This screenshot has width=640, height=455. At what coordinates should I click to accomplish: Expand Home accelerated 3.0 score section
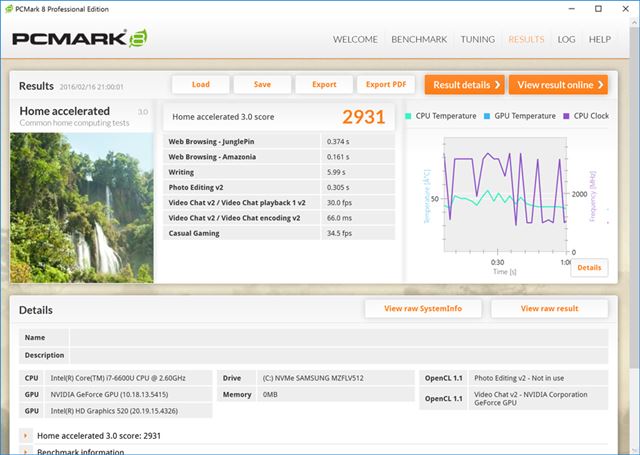25,436
